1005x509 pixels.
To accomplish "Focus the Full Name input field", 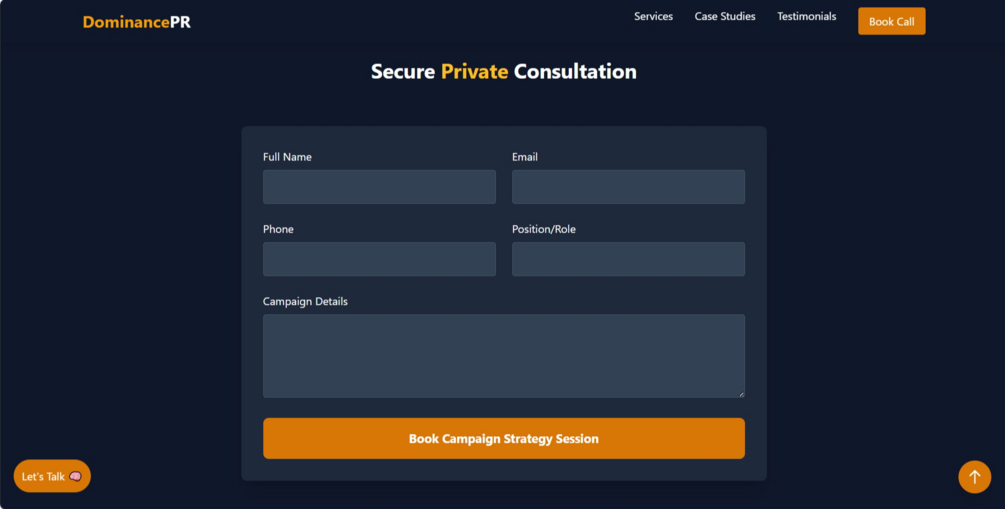I will tap(379, 187).
